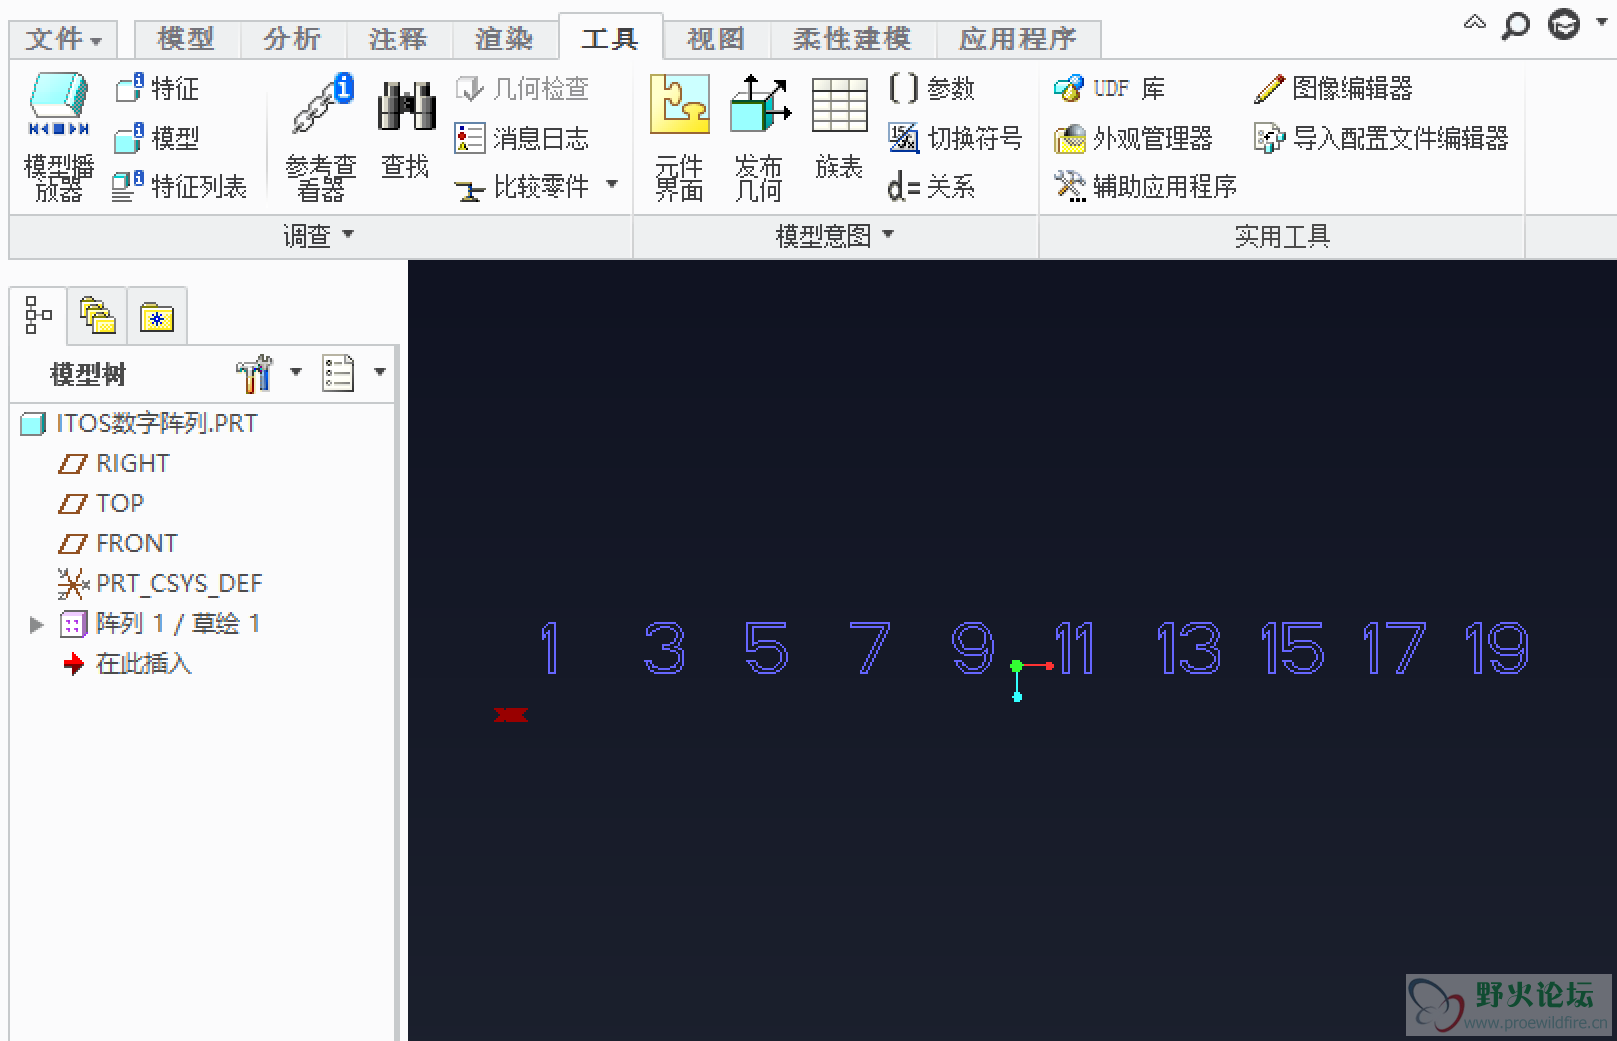Switch to the 模型 ribbon tab
This screenshot has width=1617, height=1041.
[x=186, y=39]
